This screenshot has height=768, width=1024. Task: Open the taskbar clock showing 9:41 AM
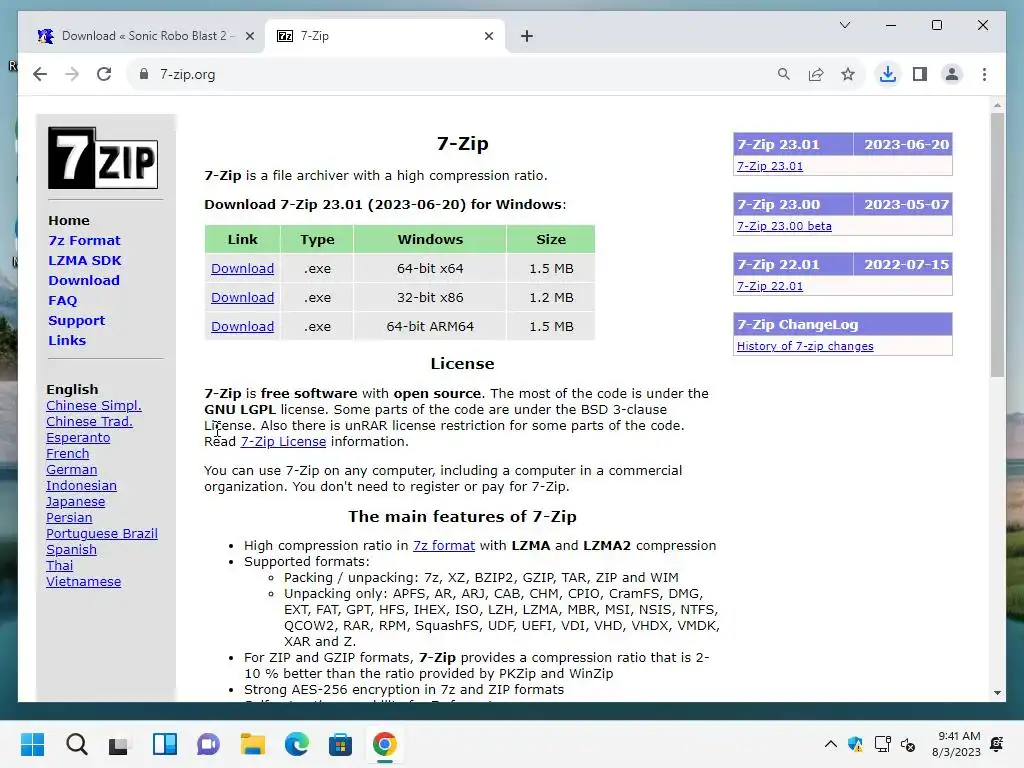pyautogui.click(x=956, y=744)
